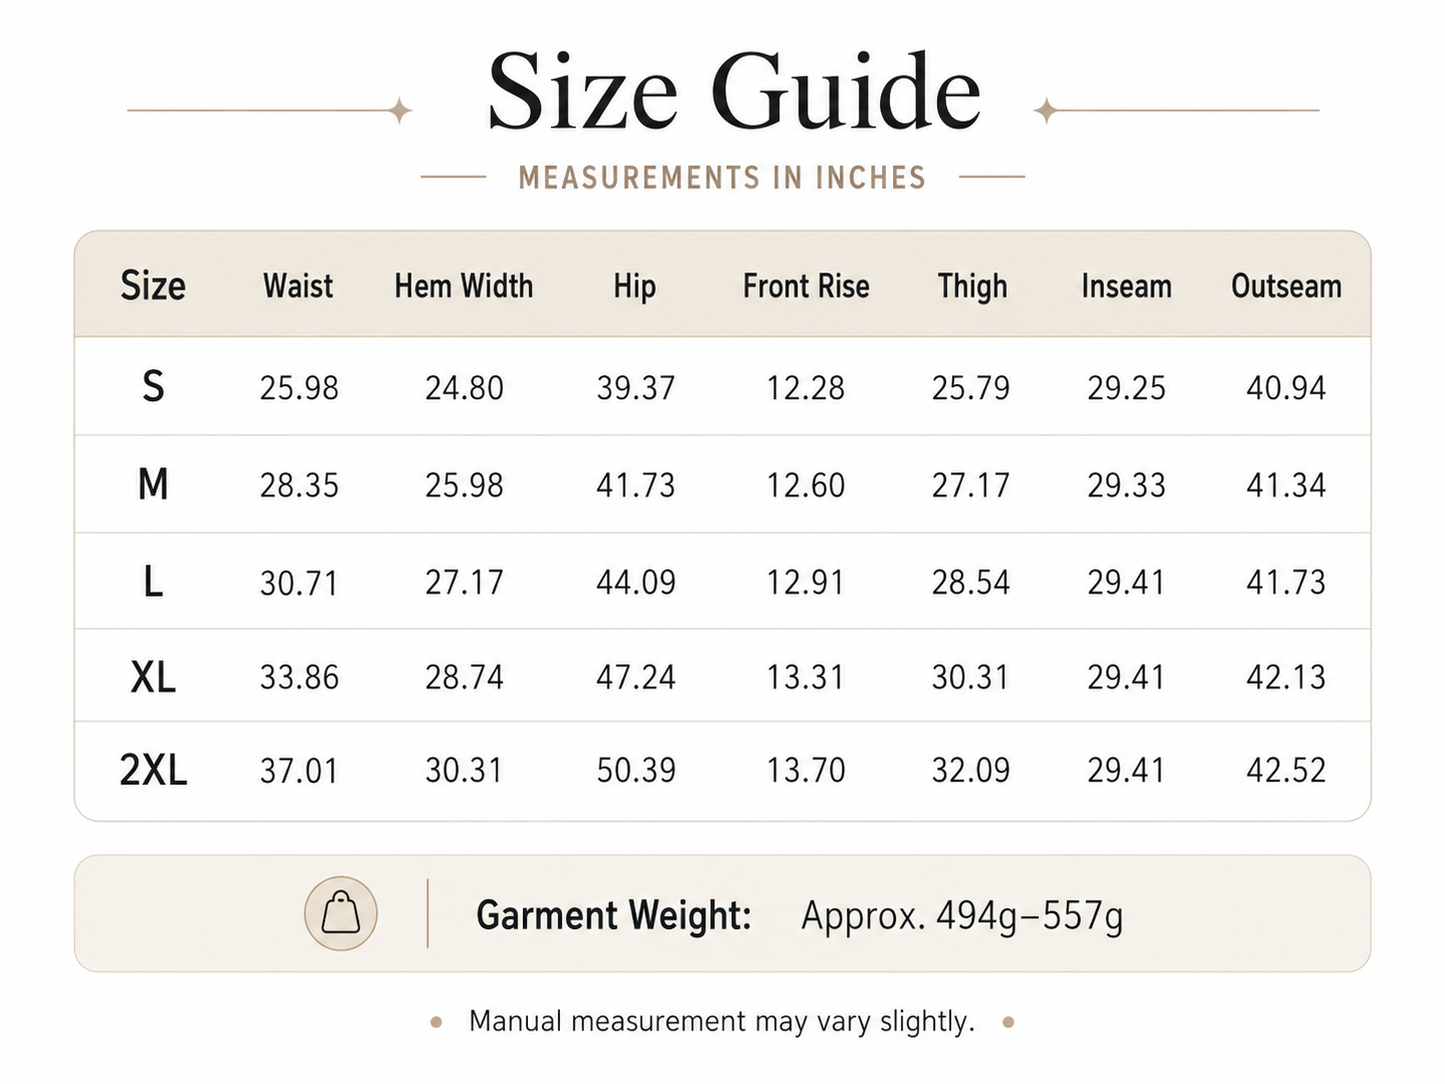This screenshot has width=1445, height=1084.
Task: Select the Waist column header
Action: [x=298, y=286]
